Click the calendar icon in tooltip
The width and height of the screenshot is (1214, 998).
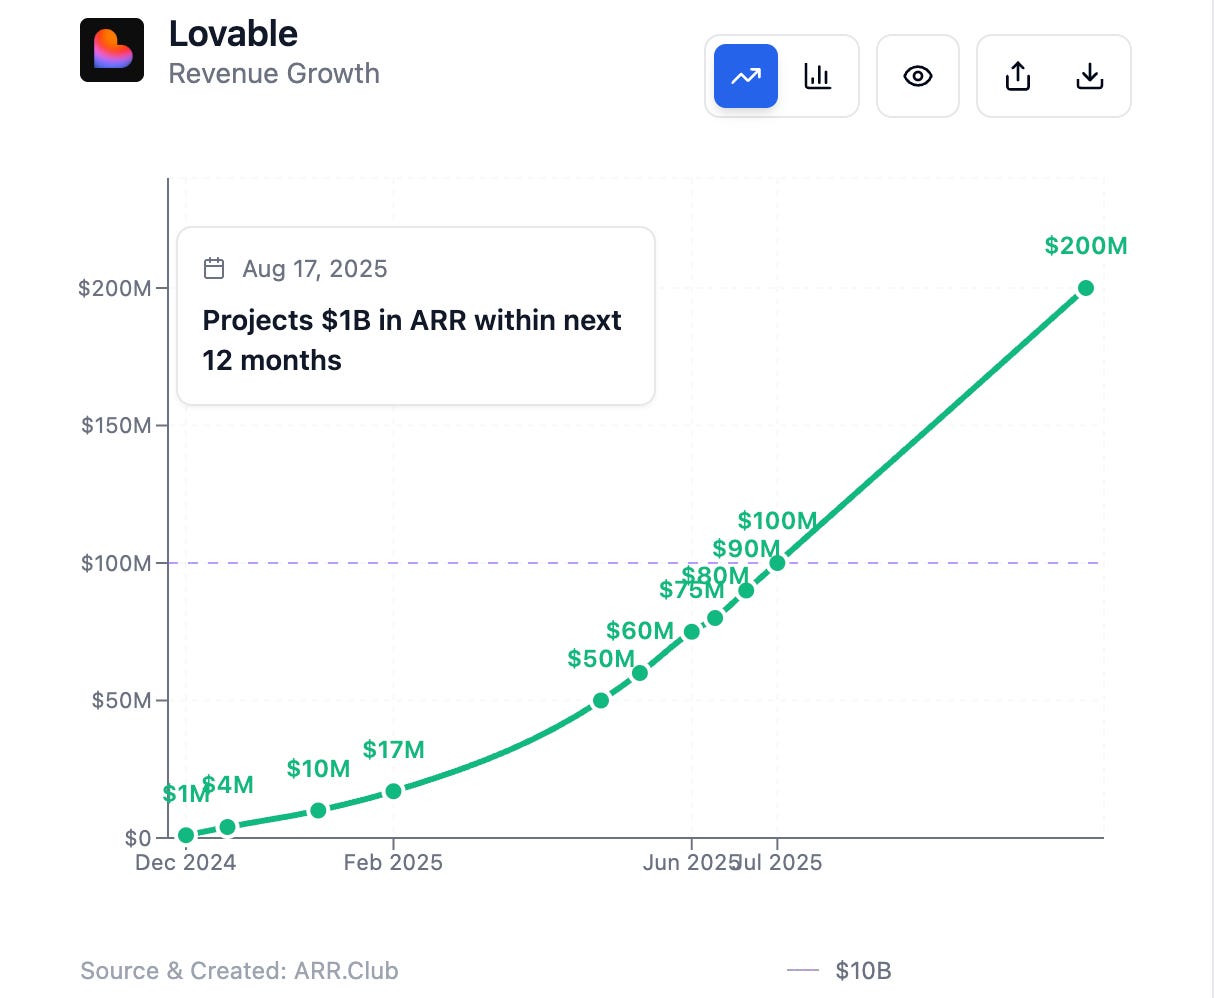[213, 268]
